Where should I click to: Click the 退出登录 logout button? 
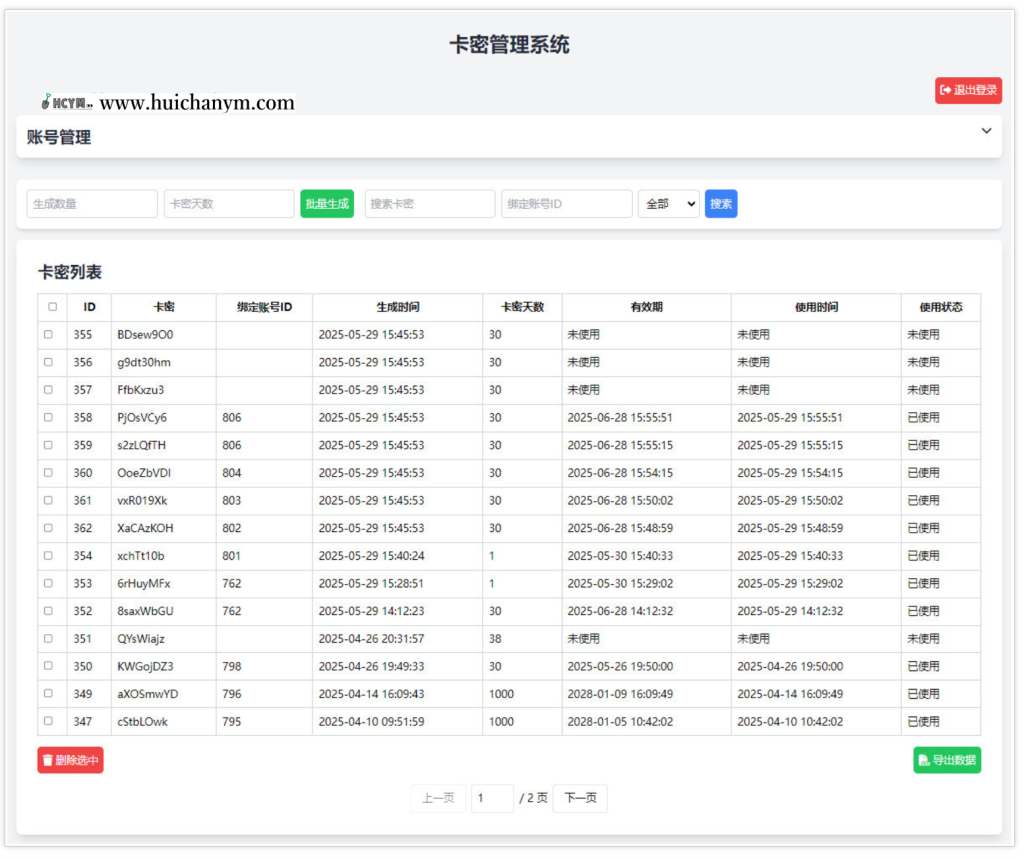tap(968, 90)
